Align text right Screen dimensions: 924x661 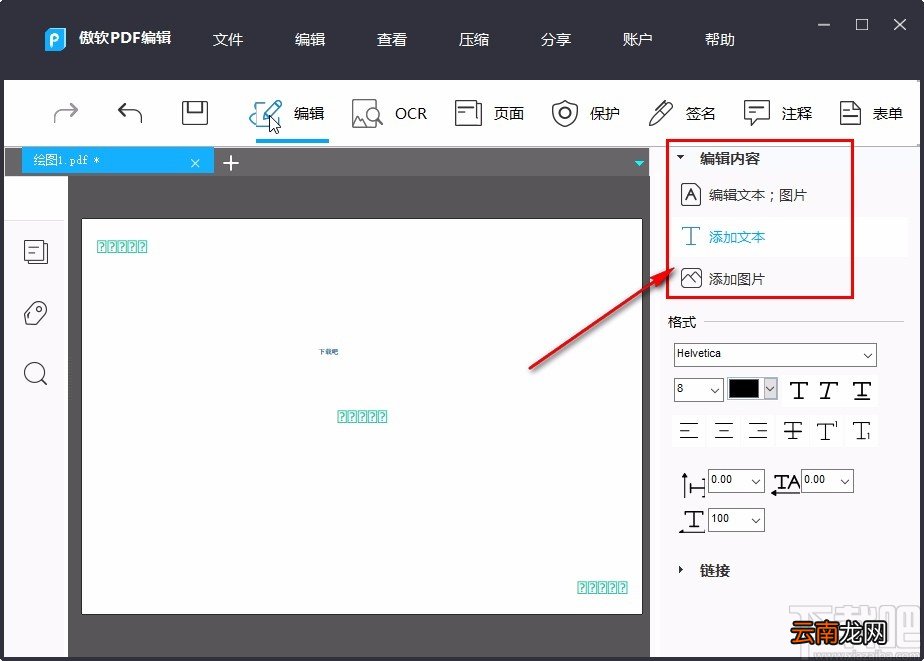tap(758, 431)
